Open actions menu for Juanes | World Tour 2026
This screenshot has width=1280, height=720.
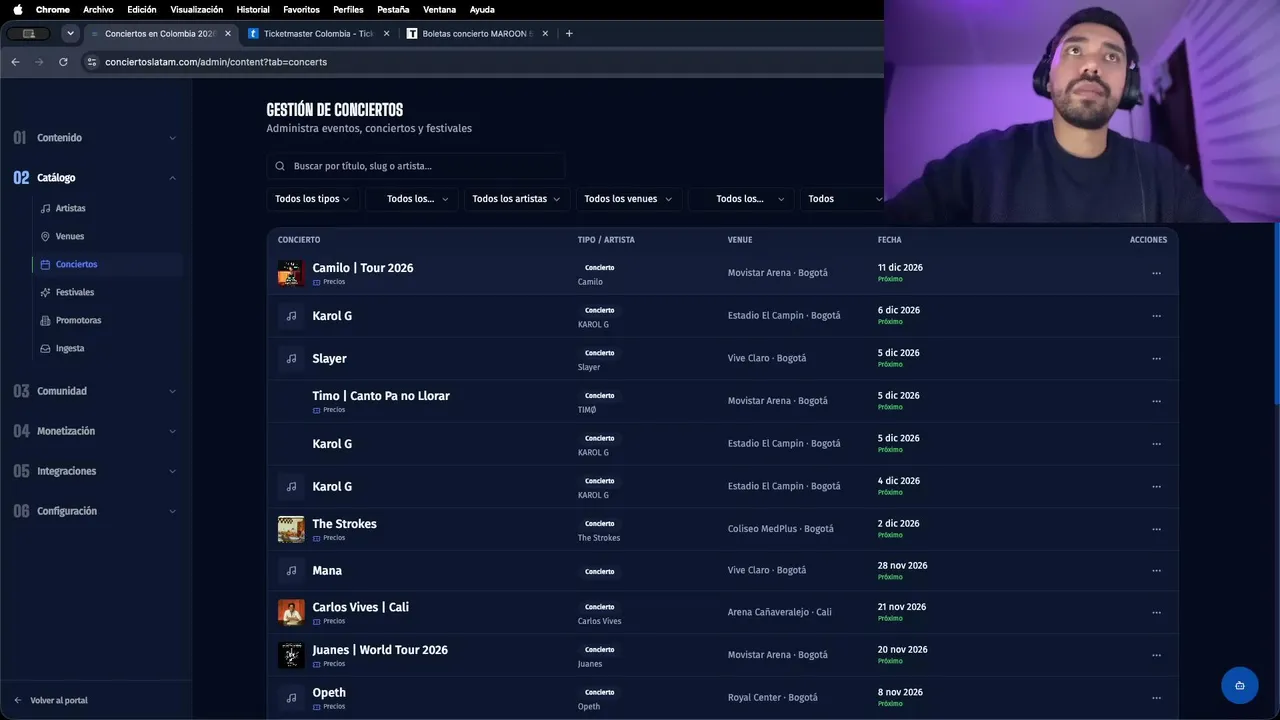coord(1156,656)
